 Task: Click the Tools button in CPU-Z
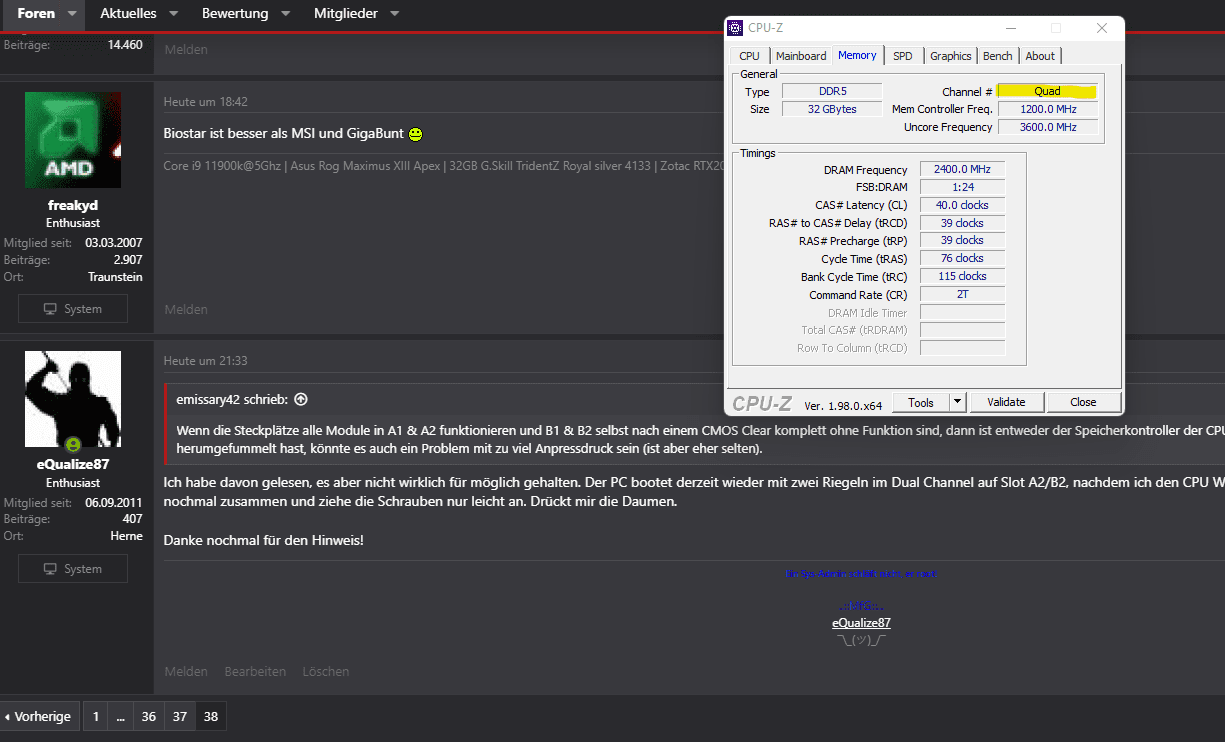(x=921, y=402)
